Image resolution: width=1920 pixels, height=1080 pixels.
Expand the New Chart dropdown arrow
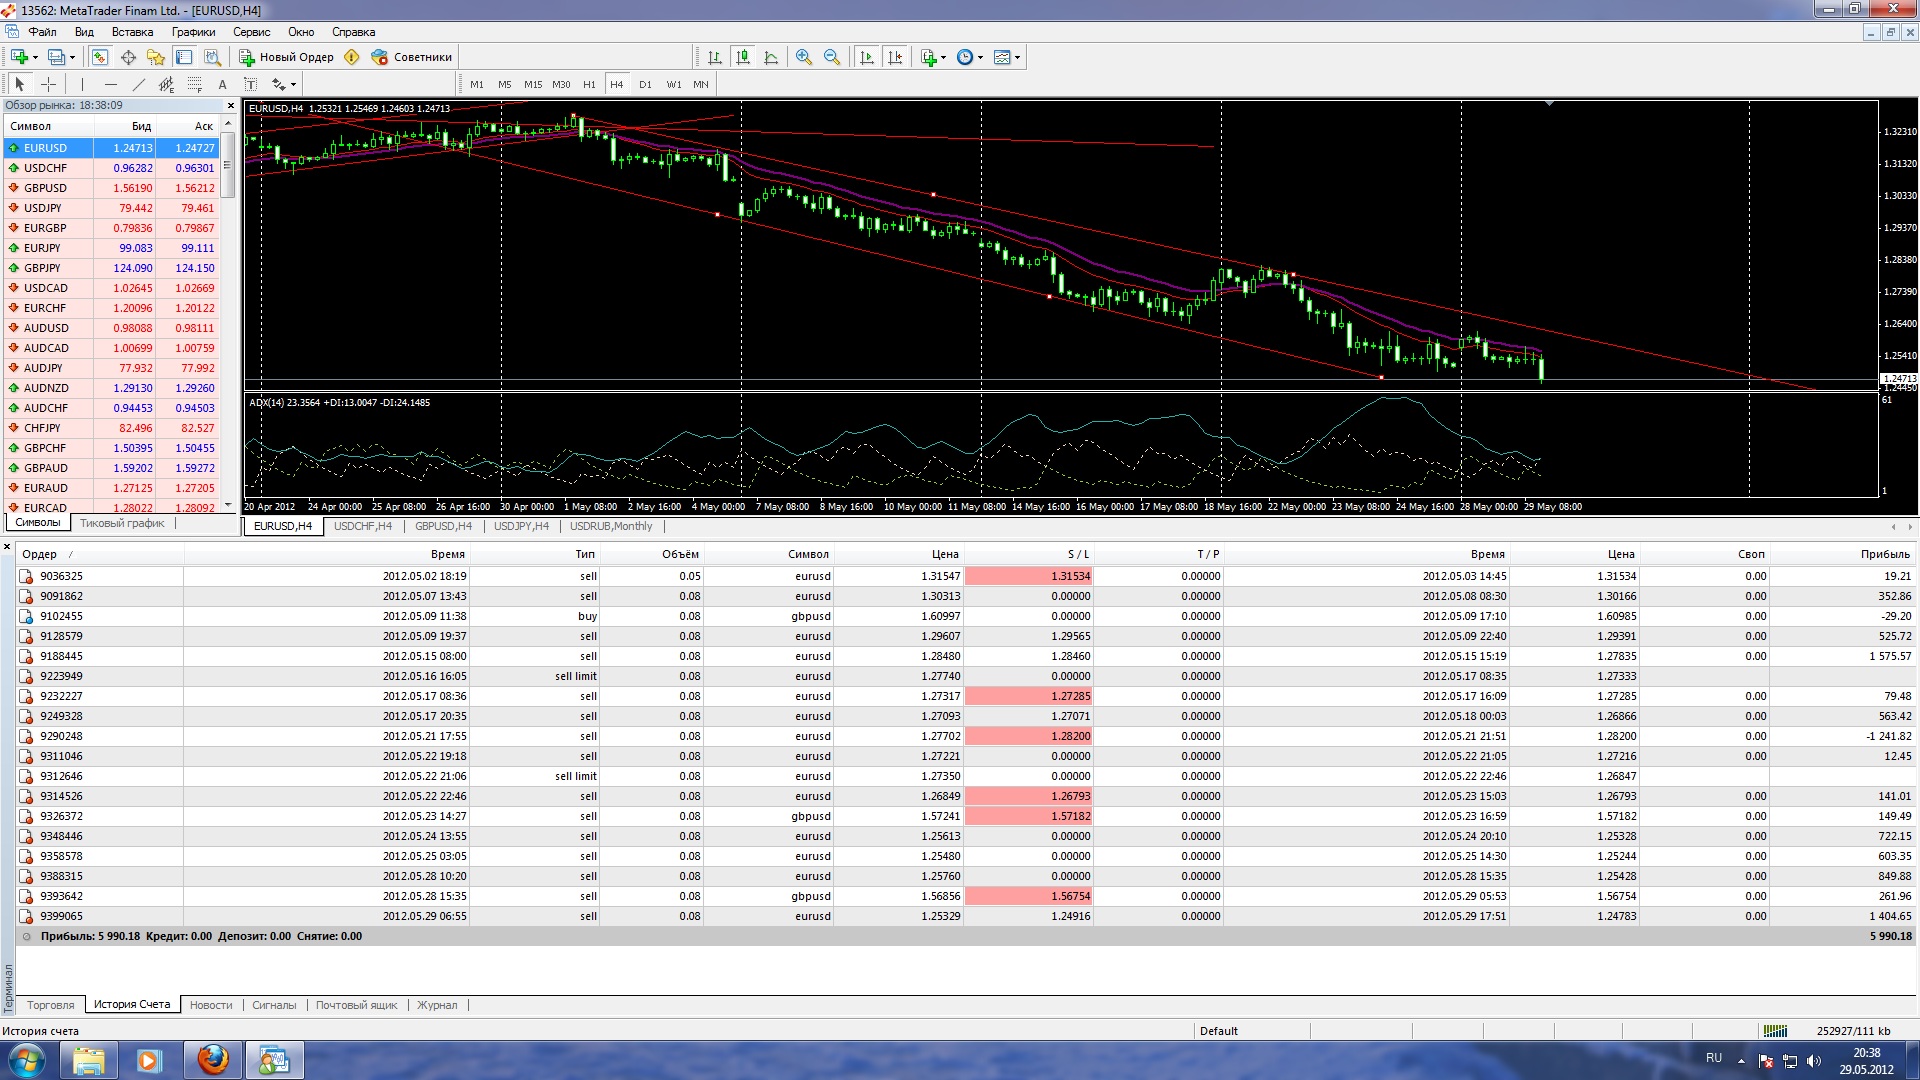[35, 57]
